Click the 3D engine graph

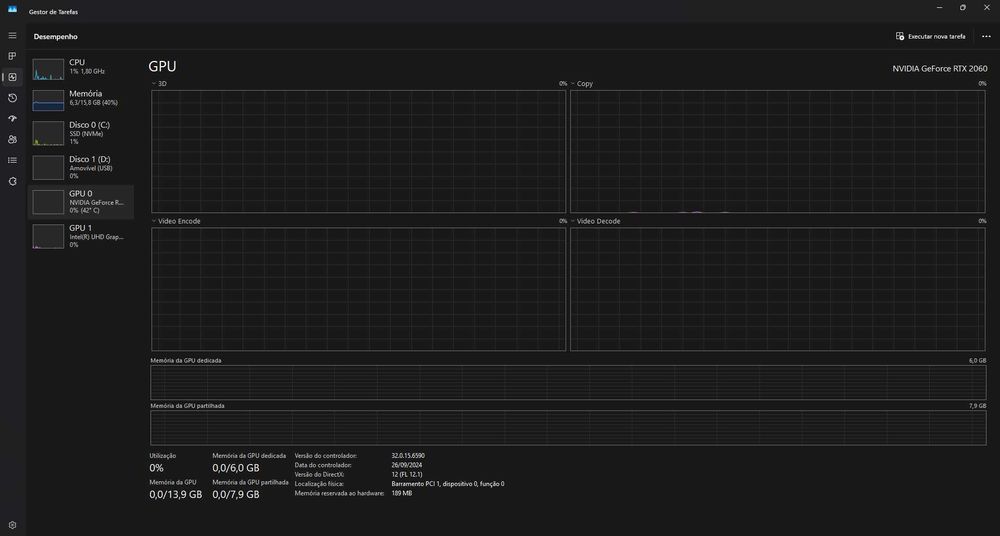tap(358, 151)
